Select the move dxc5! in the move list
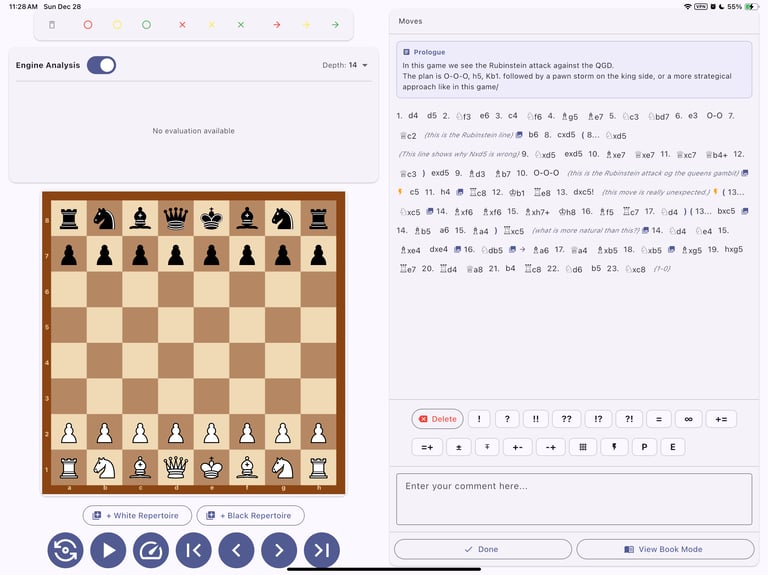Screen dimensions: 768x575 (583, 192)
